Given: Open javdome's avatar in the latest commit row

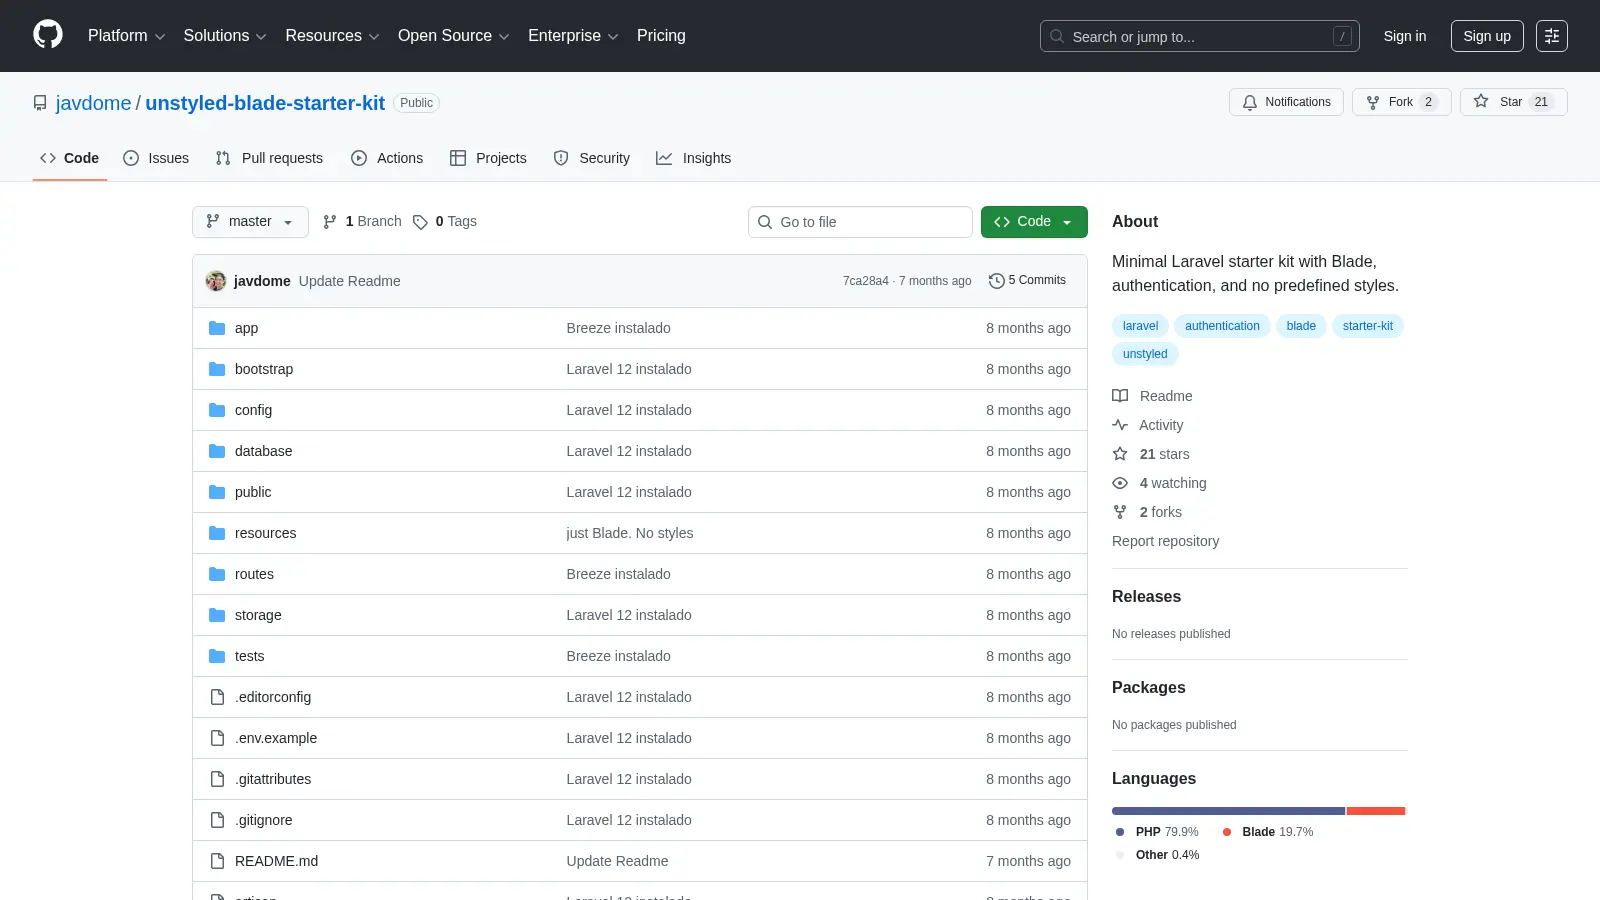Looking at the screenshot, I should click(216, 281).
